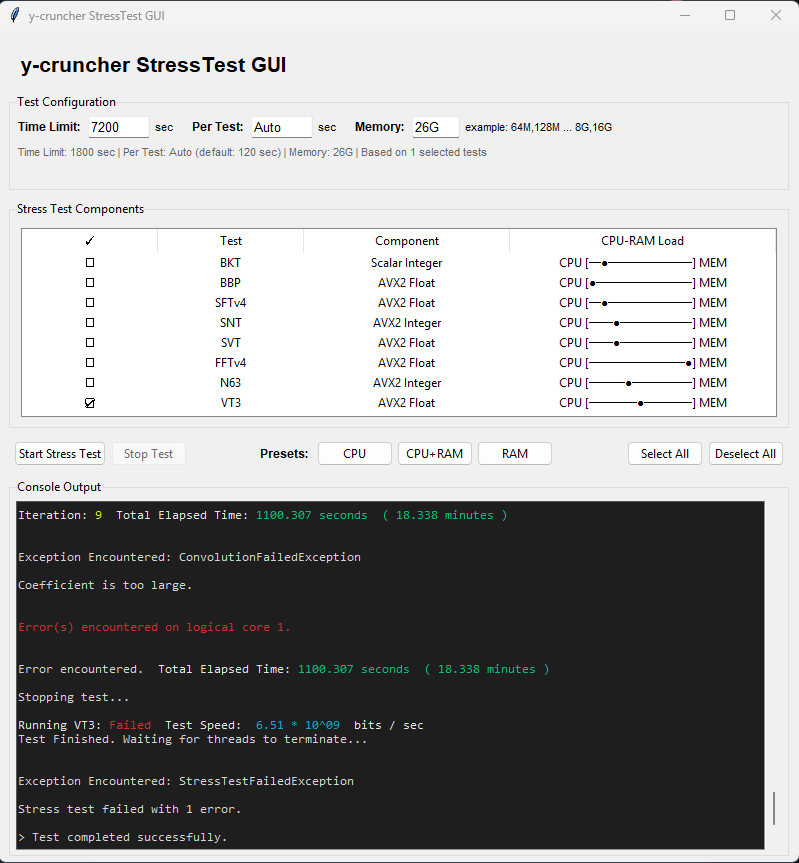Click the 'N63' test name

tap(231, 383)
